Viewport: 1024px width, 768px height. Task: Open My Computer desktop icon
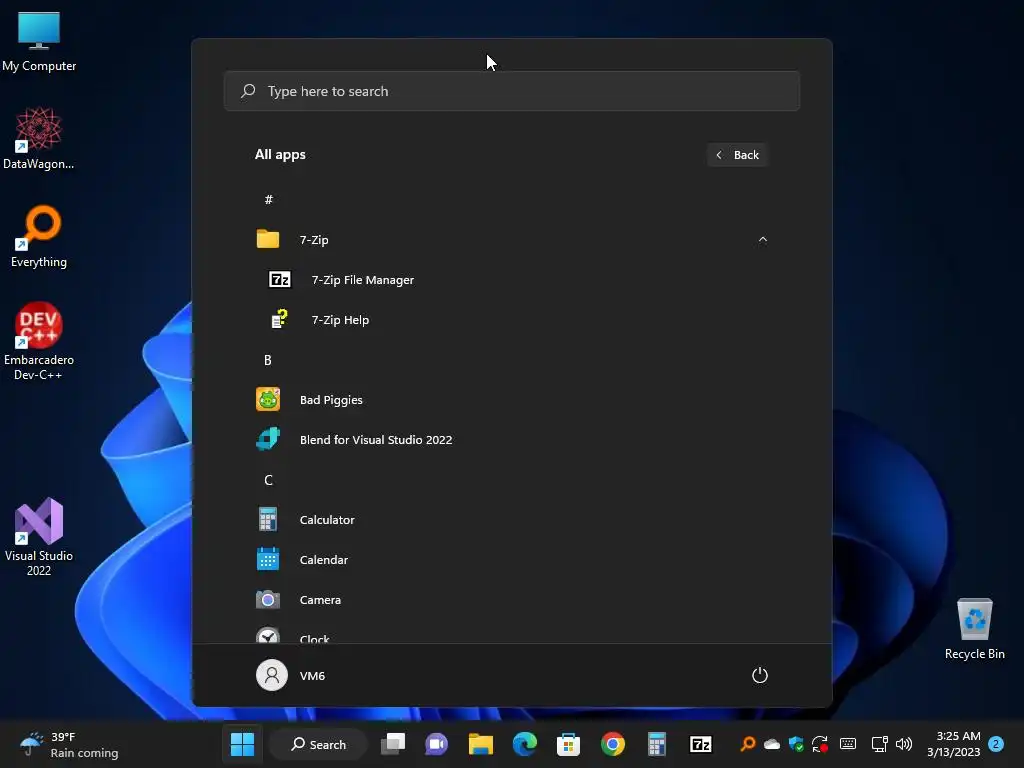click(x=39, y=41)
